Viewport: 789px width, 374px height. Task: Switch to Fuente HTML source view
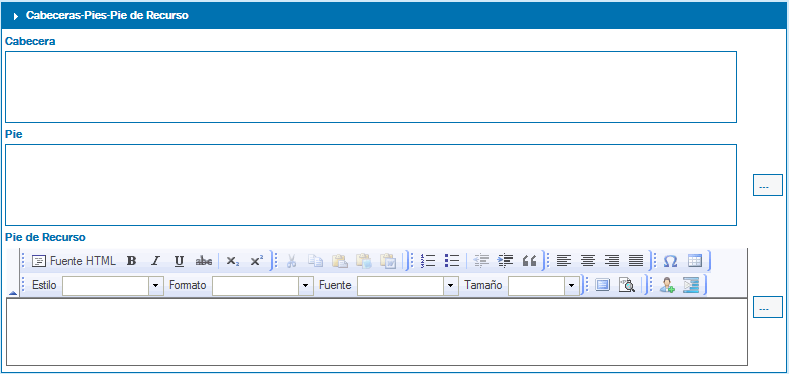point(73,261)
